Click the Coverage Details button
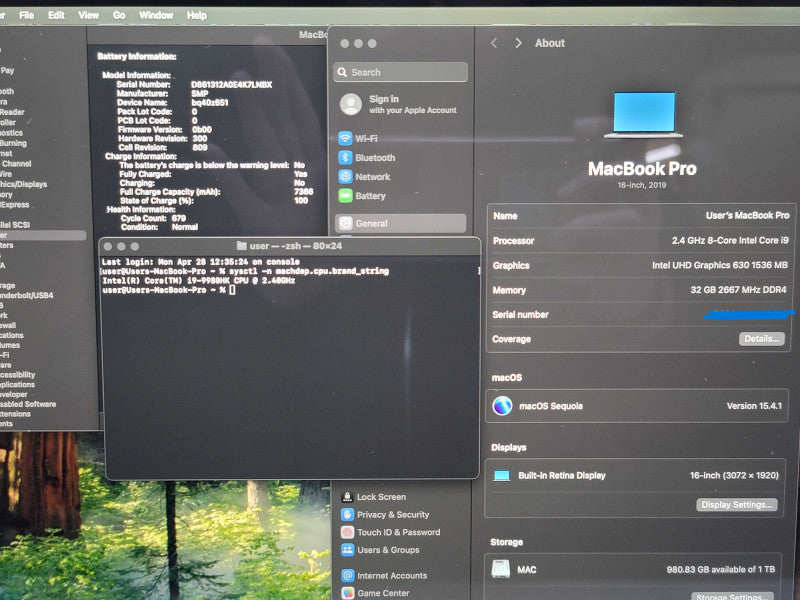 click(x=761, y=339)
